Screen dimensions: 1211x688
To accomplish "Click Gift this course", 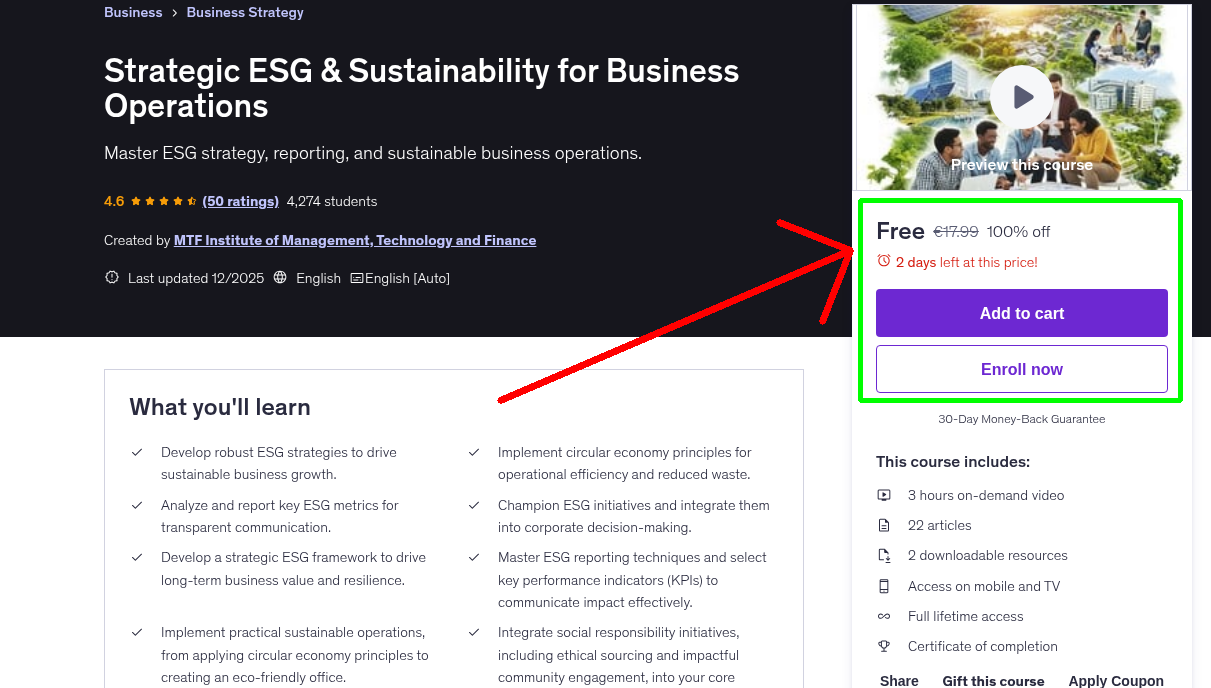I will point(993,680).
